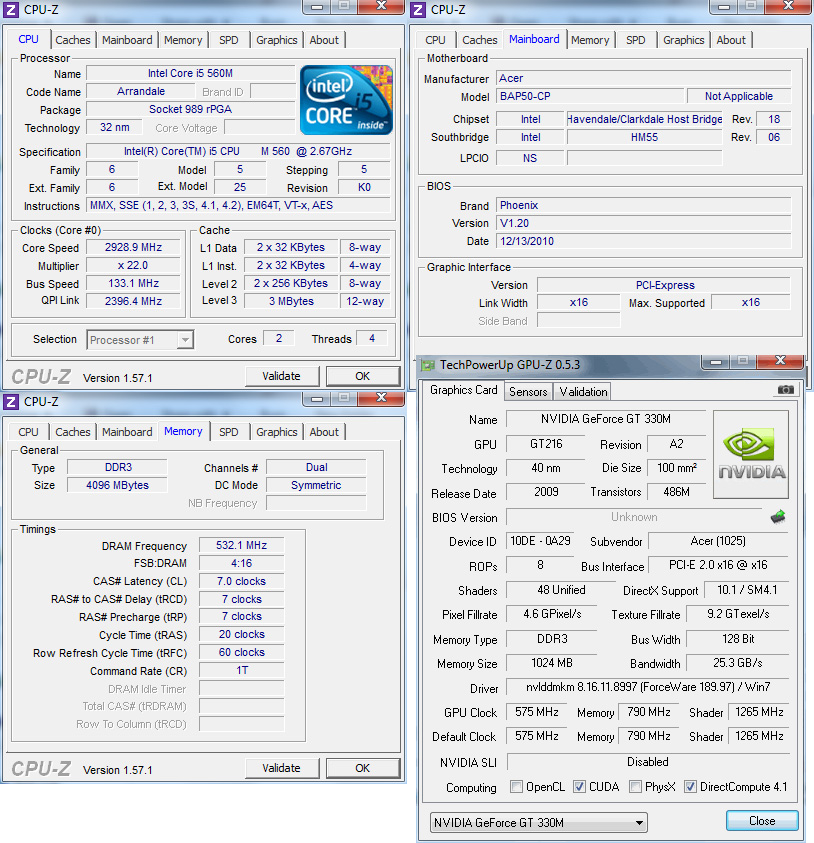Click the 4096 MBytes memory size value
The height and width of the screenshot is (843, 814).
(x=117, y=485)
